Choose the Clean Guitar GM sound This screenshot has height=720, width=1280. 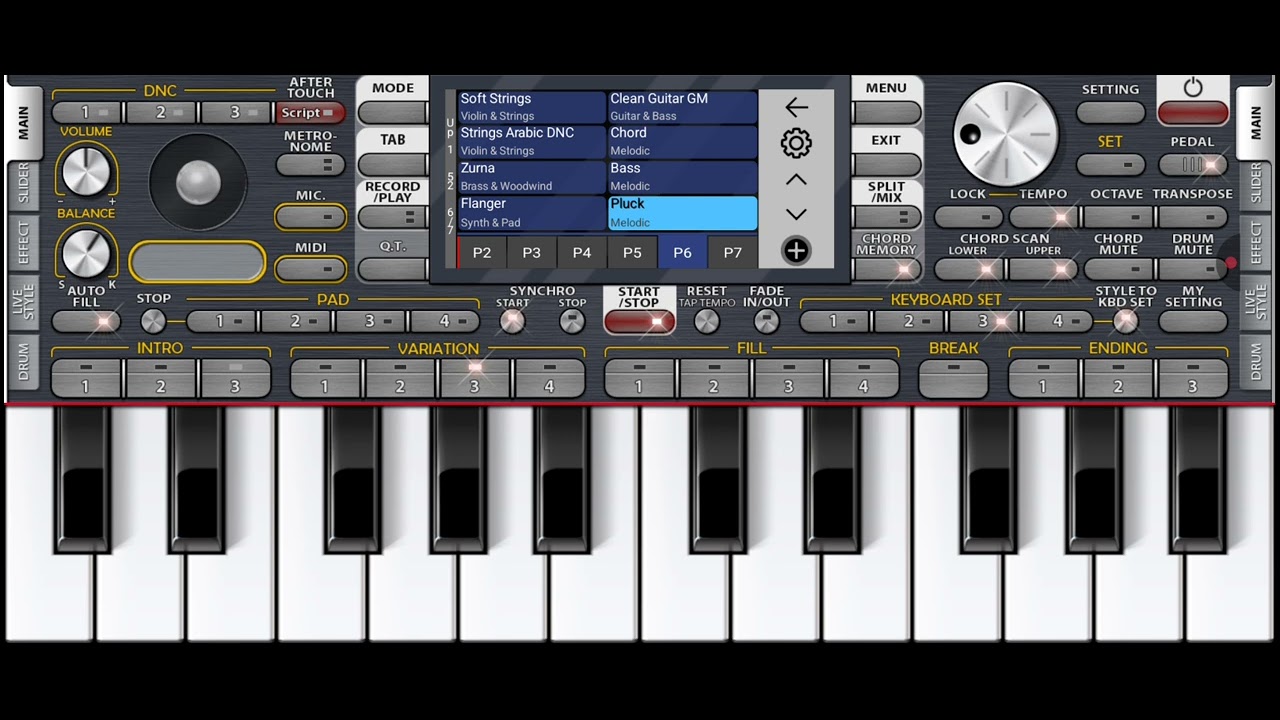(682, 107)
